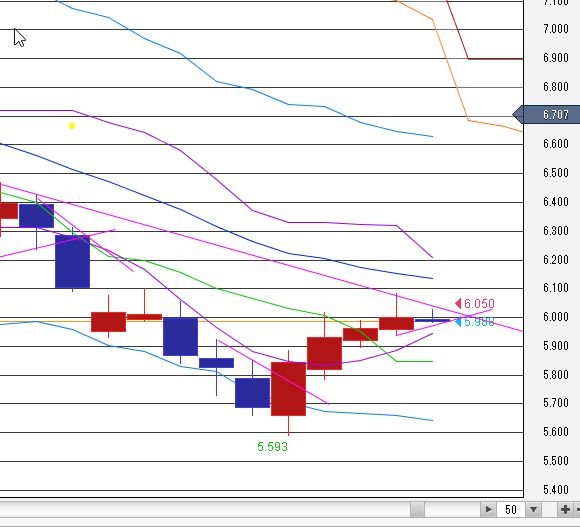
Task: Click the 6.500 price axis label
Action: pyautogui.click(x=556, y=173)
